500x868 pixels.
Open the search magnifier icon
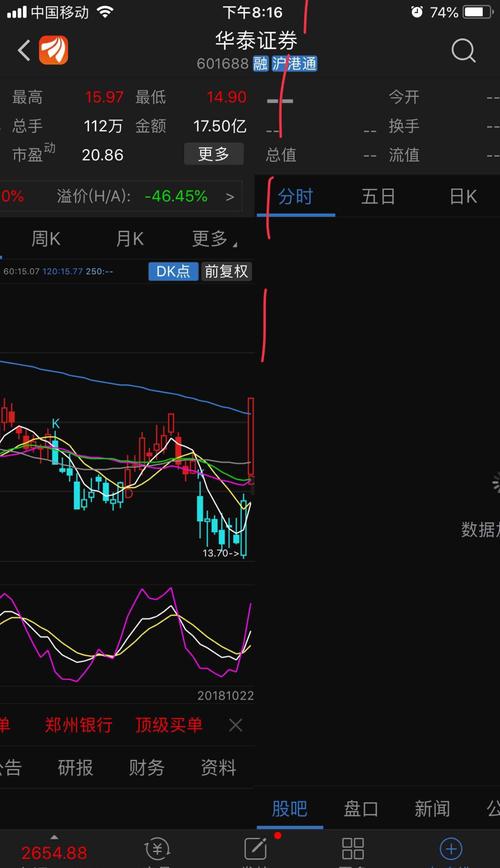click(x=463, y=51)
